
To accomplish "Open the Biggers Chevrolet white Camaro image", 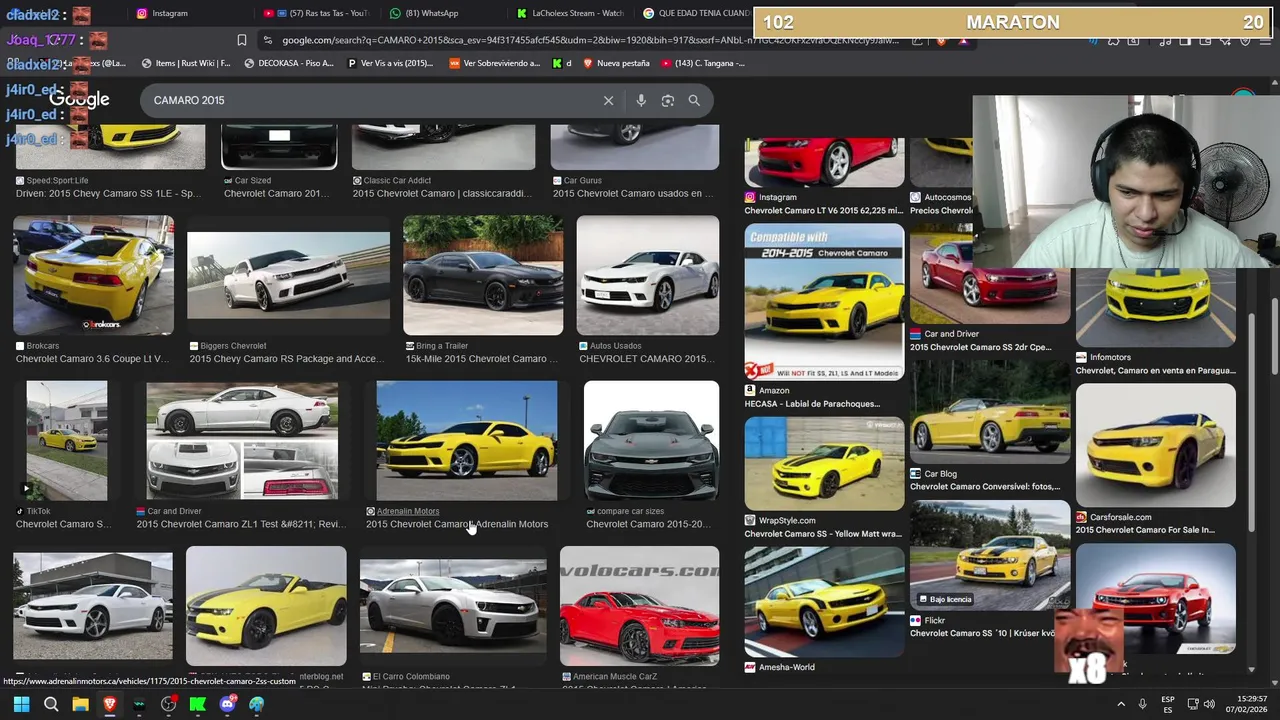I will point(288,275).
